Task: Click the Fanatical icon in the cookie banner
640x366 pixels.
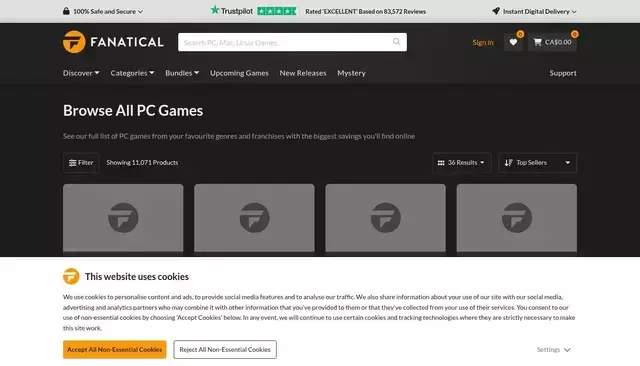Action: (x=71, y=276)
